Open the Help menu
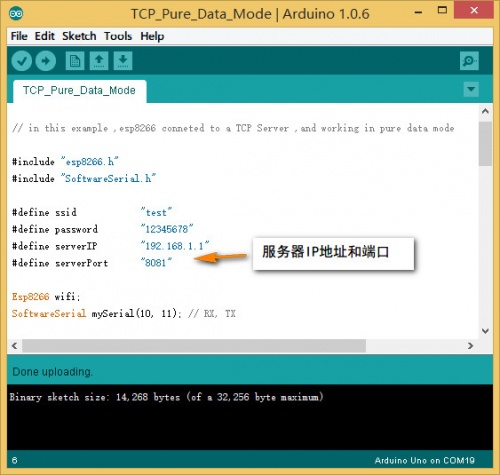The height and width of the screenshot is (475, 500). [x=152, y=36]
